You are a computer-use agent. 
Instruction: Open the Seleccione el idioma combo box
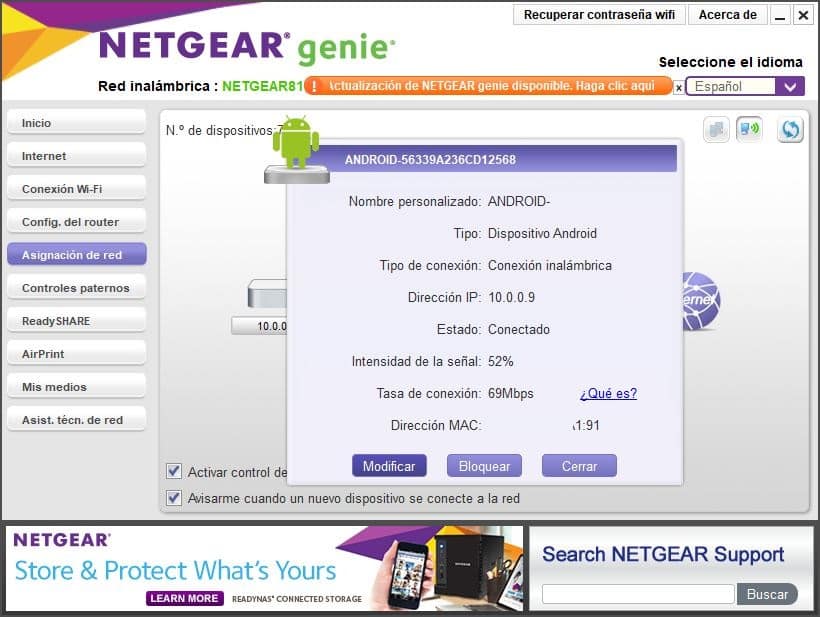[x=745, y=86]
